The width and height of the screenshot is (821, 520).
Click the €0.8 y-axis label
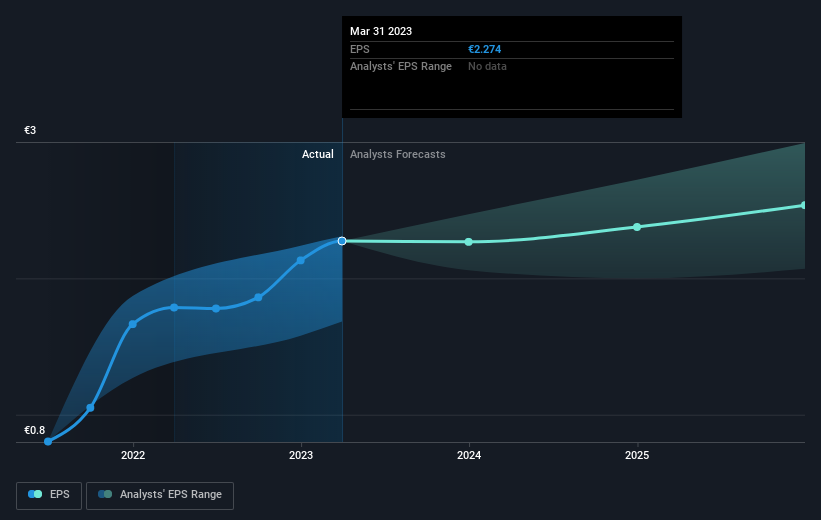(35, 430)
